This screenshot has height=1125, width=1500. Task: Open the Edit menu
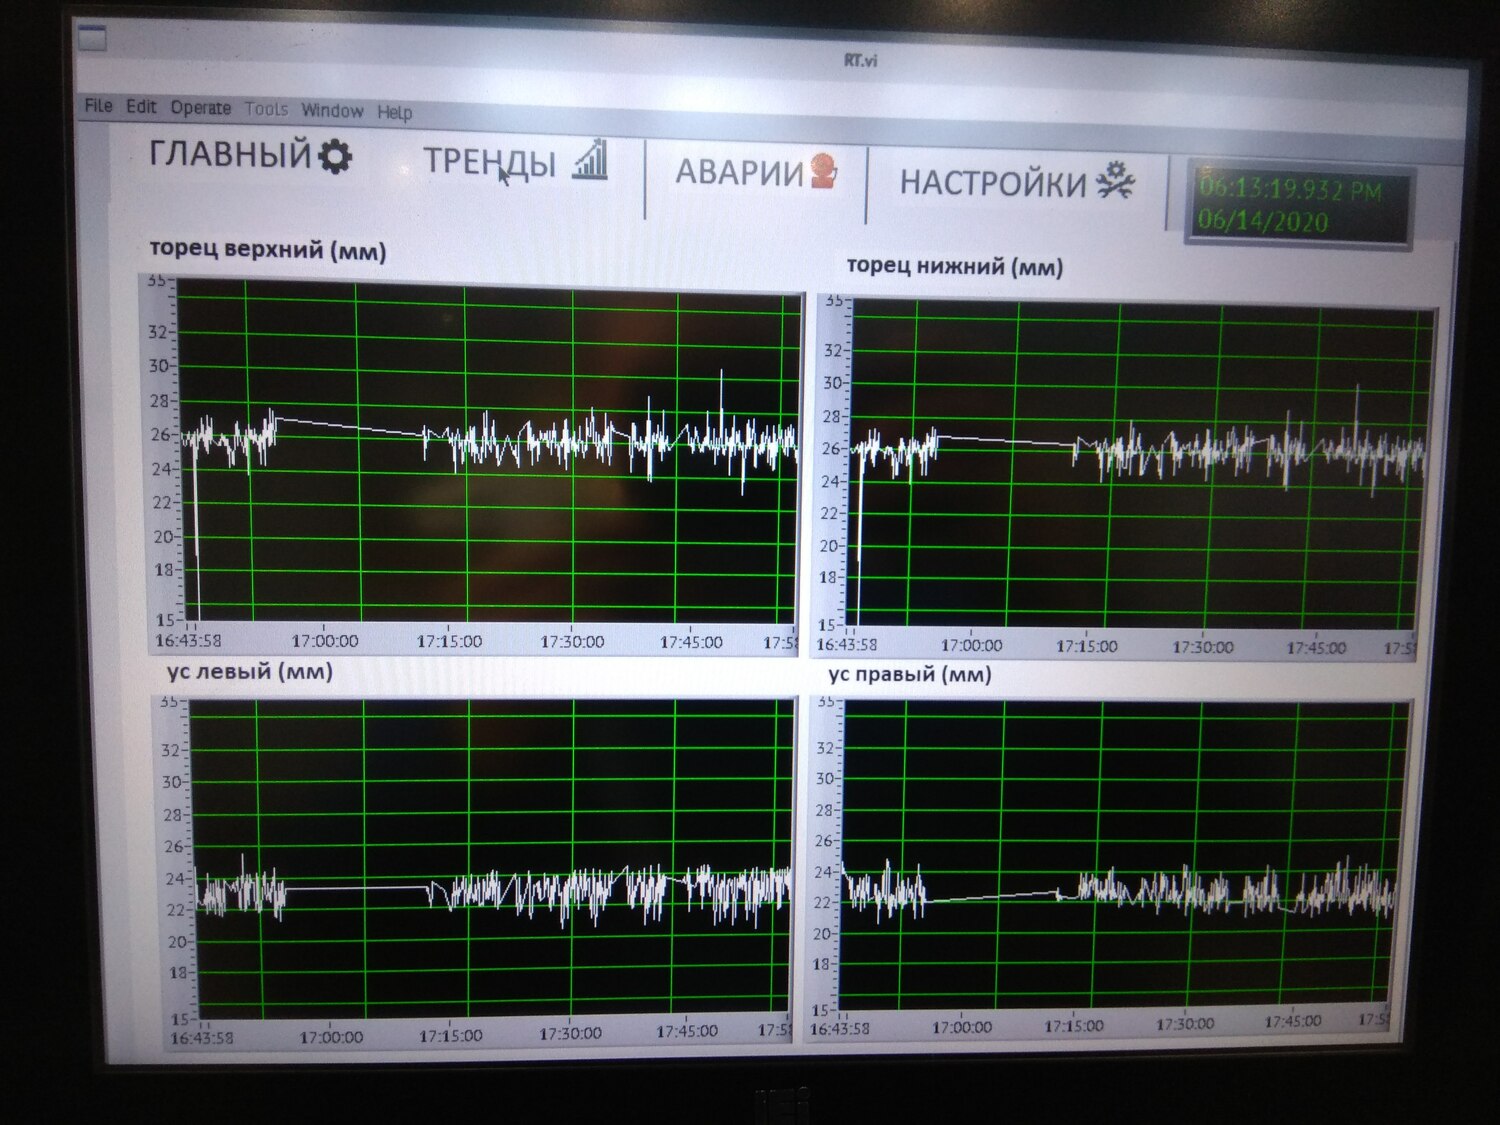click(x=141, y=106)
